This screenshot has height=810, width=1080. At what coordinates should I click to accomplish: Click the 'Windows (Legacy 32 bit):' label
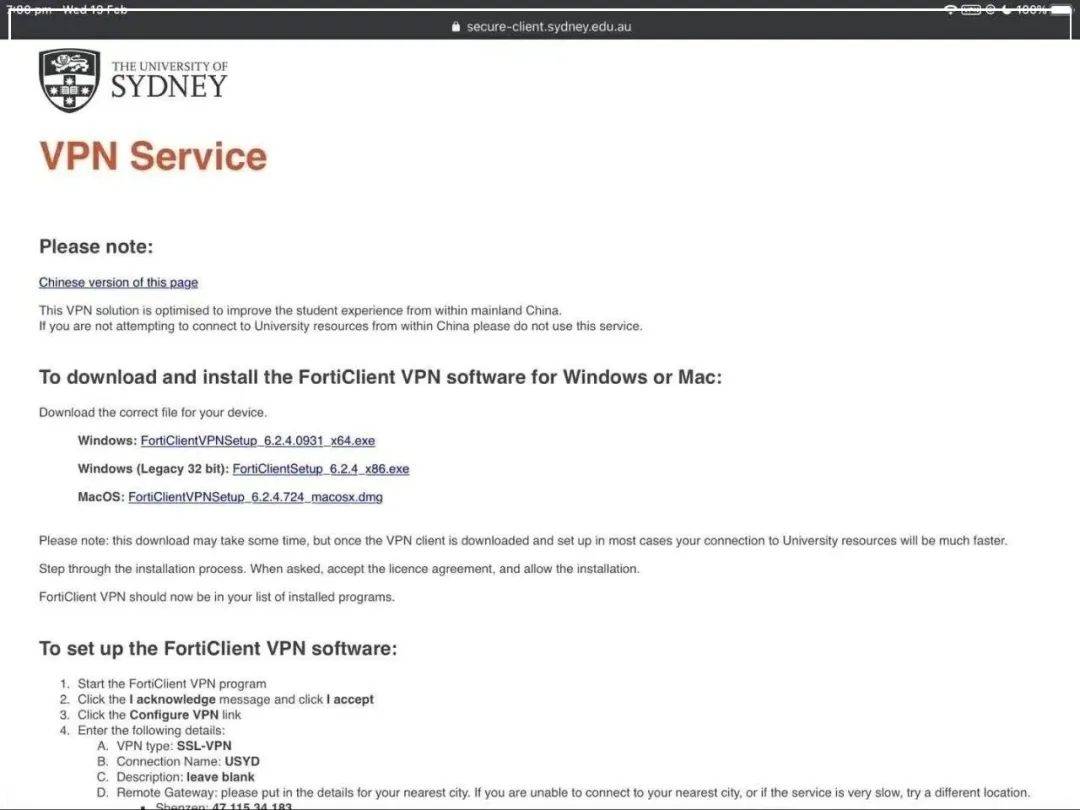coord(153,469)
